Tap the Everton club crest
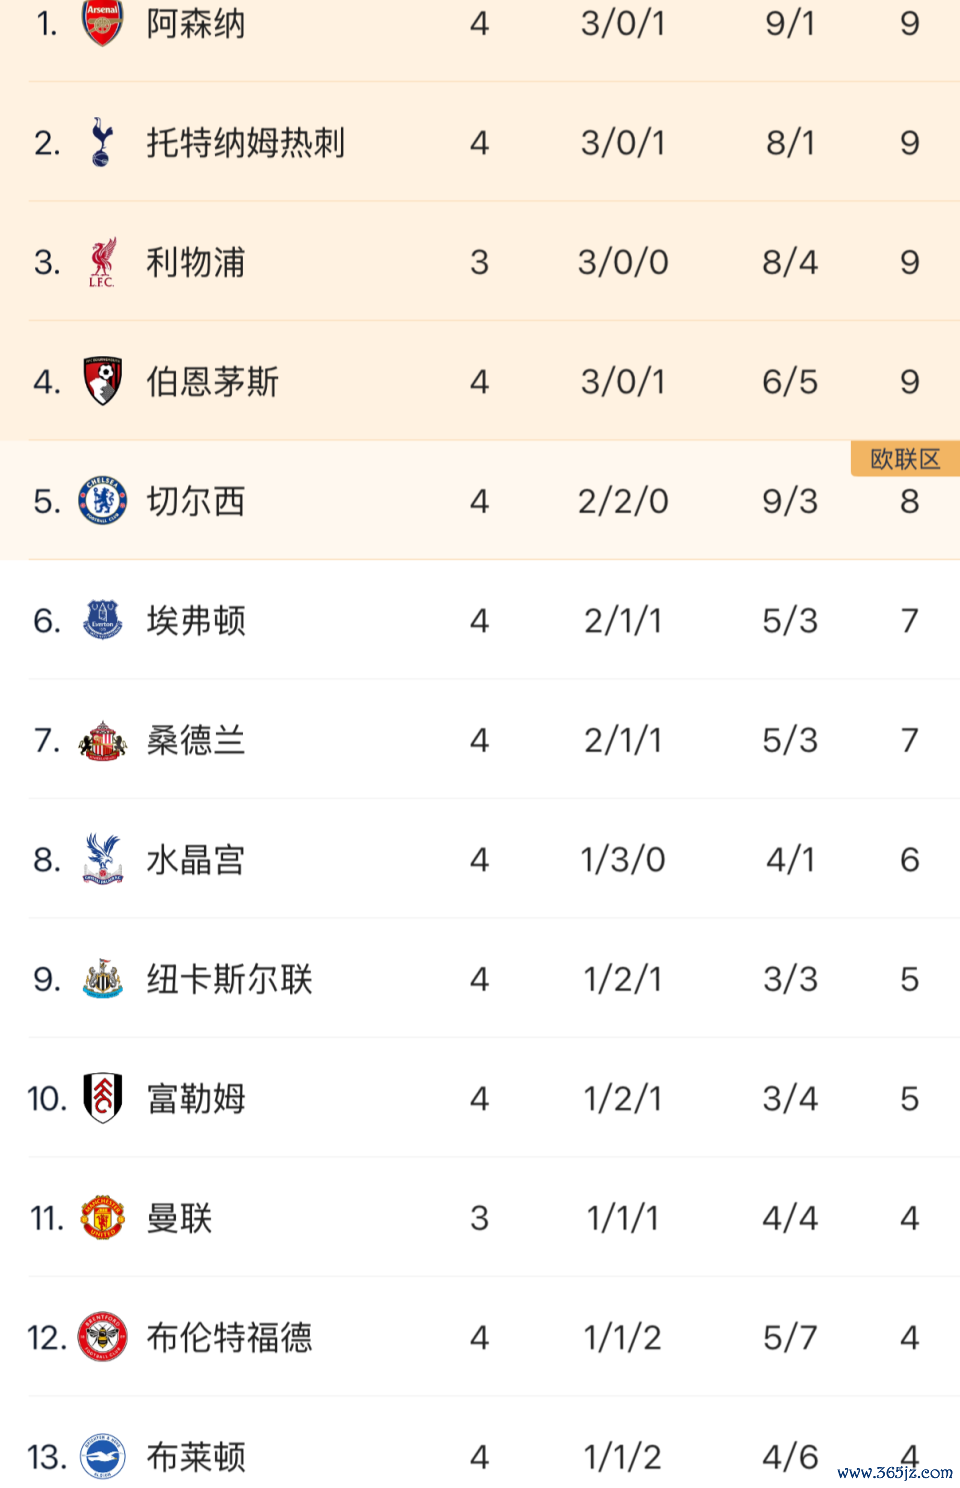960x1488 pixels. click(x=102, y=620)
